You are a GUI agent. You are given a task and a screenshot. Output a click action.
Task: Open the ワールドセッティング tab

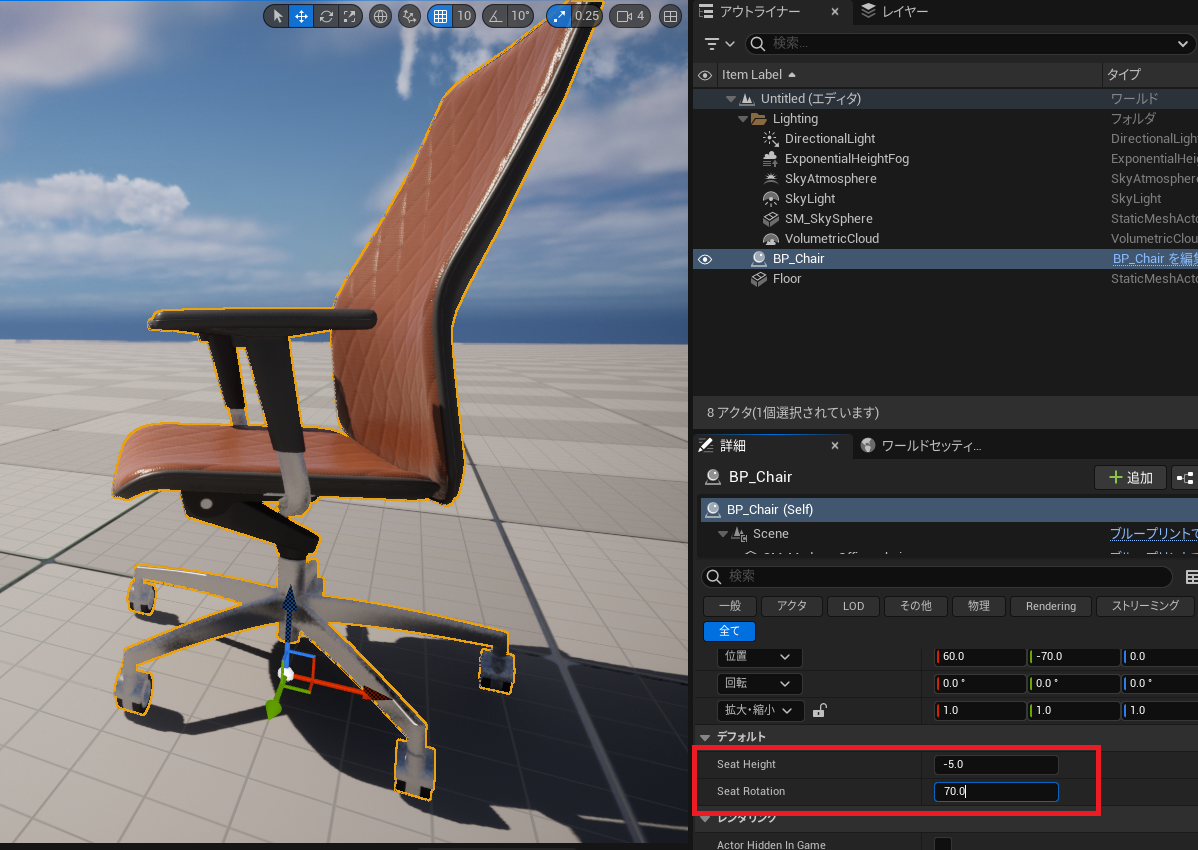(x=922, y=445)
